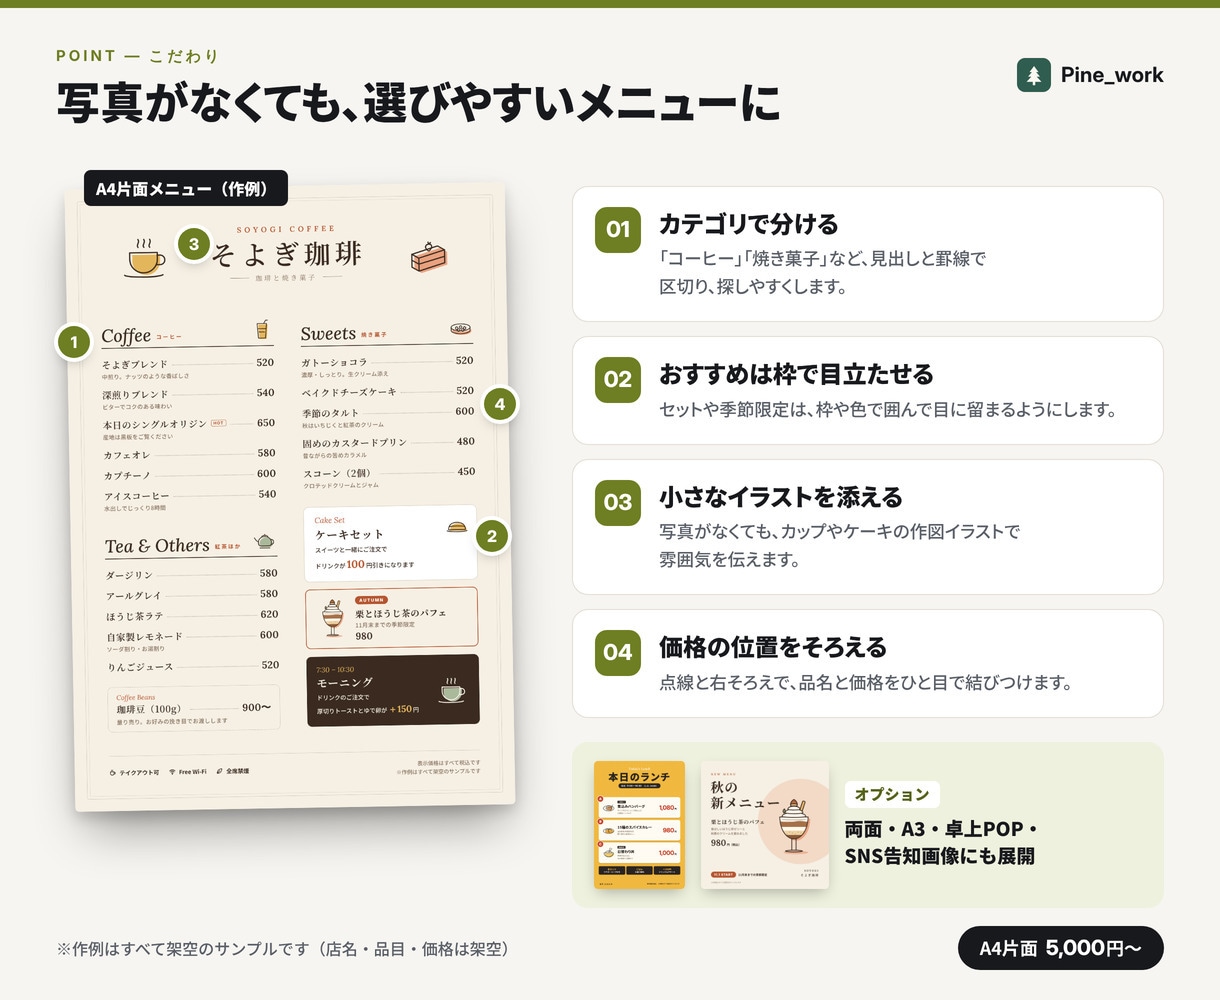This screenshot has width=1220, height=1000.
Task: Select the カテゴリで分ける point card
Action: [868, 254]
